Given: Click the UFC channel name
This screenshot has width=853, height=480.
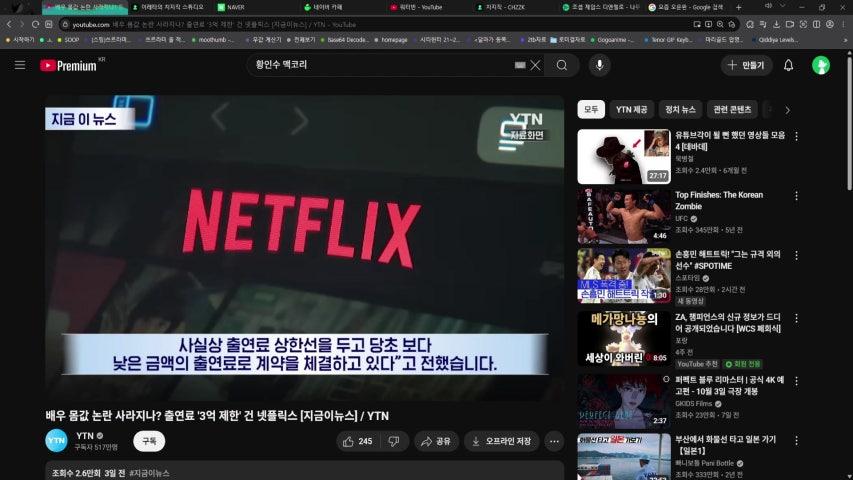Looking at the screenshot, I should pyautogui.click(x=682, y=219).
